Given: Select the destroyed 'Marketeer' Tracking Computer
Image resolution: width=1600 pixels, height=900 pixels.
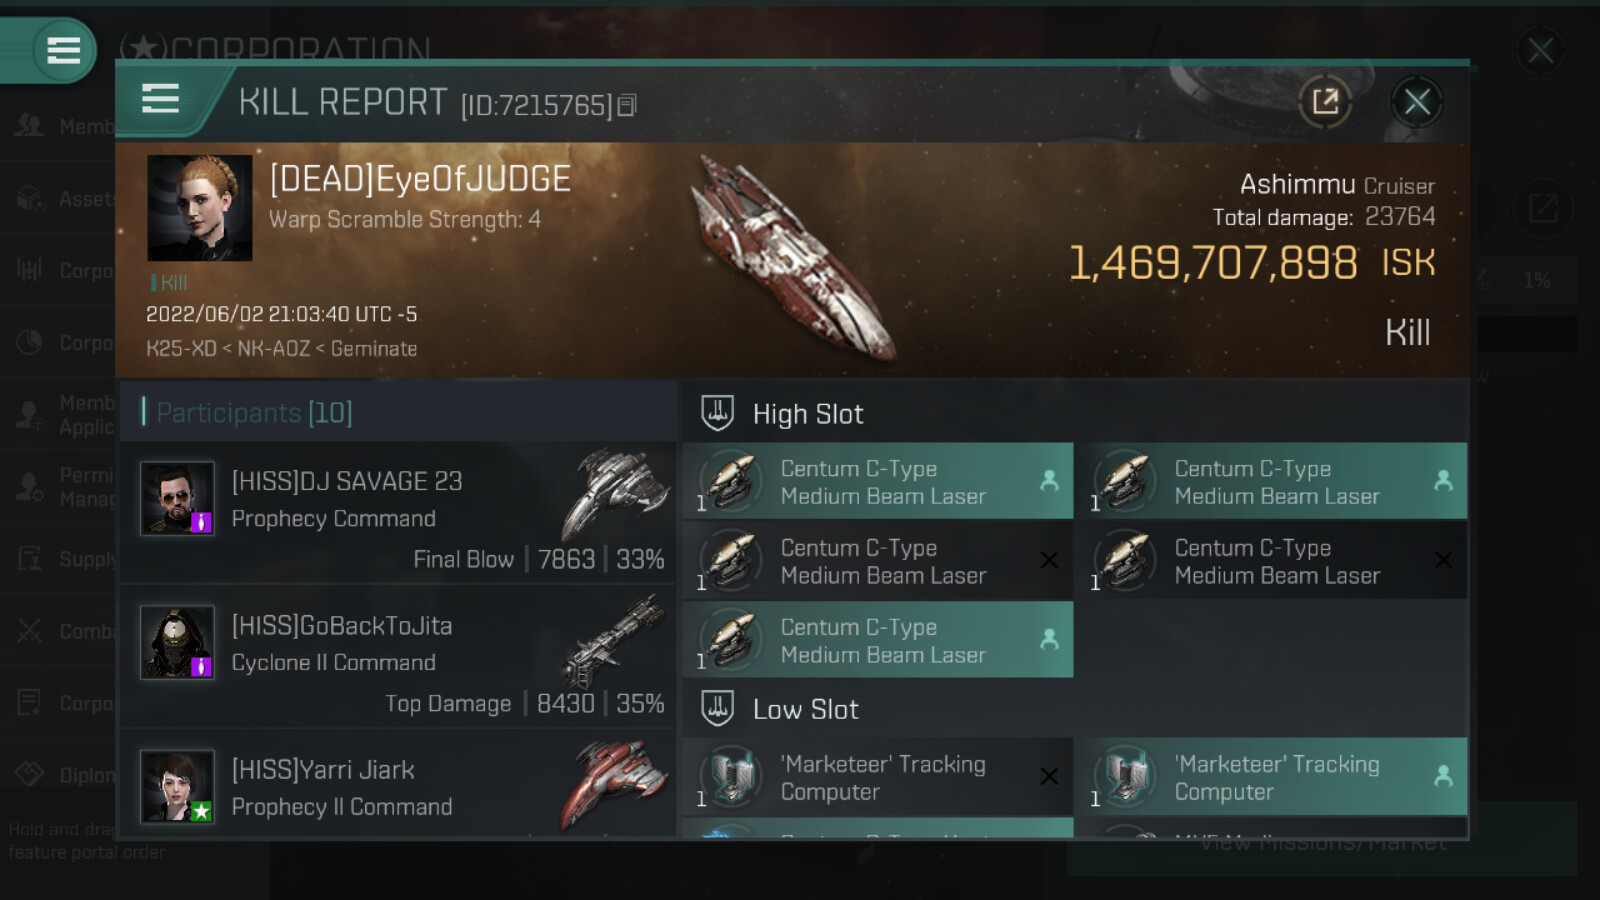Looking at the screenshot, I should [x=878, y=777].
